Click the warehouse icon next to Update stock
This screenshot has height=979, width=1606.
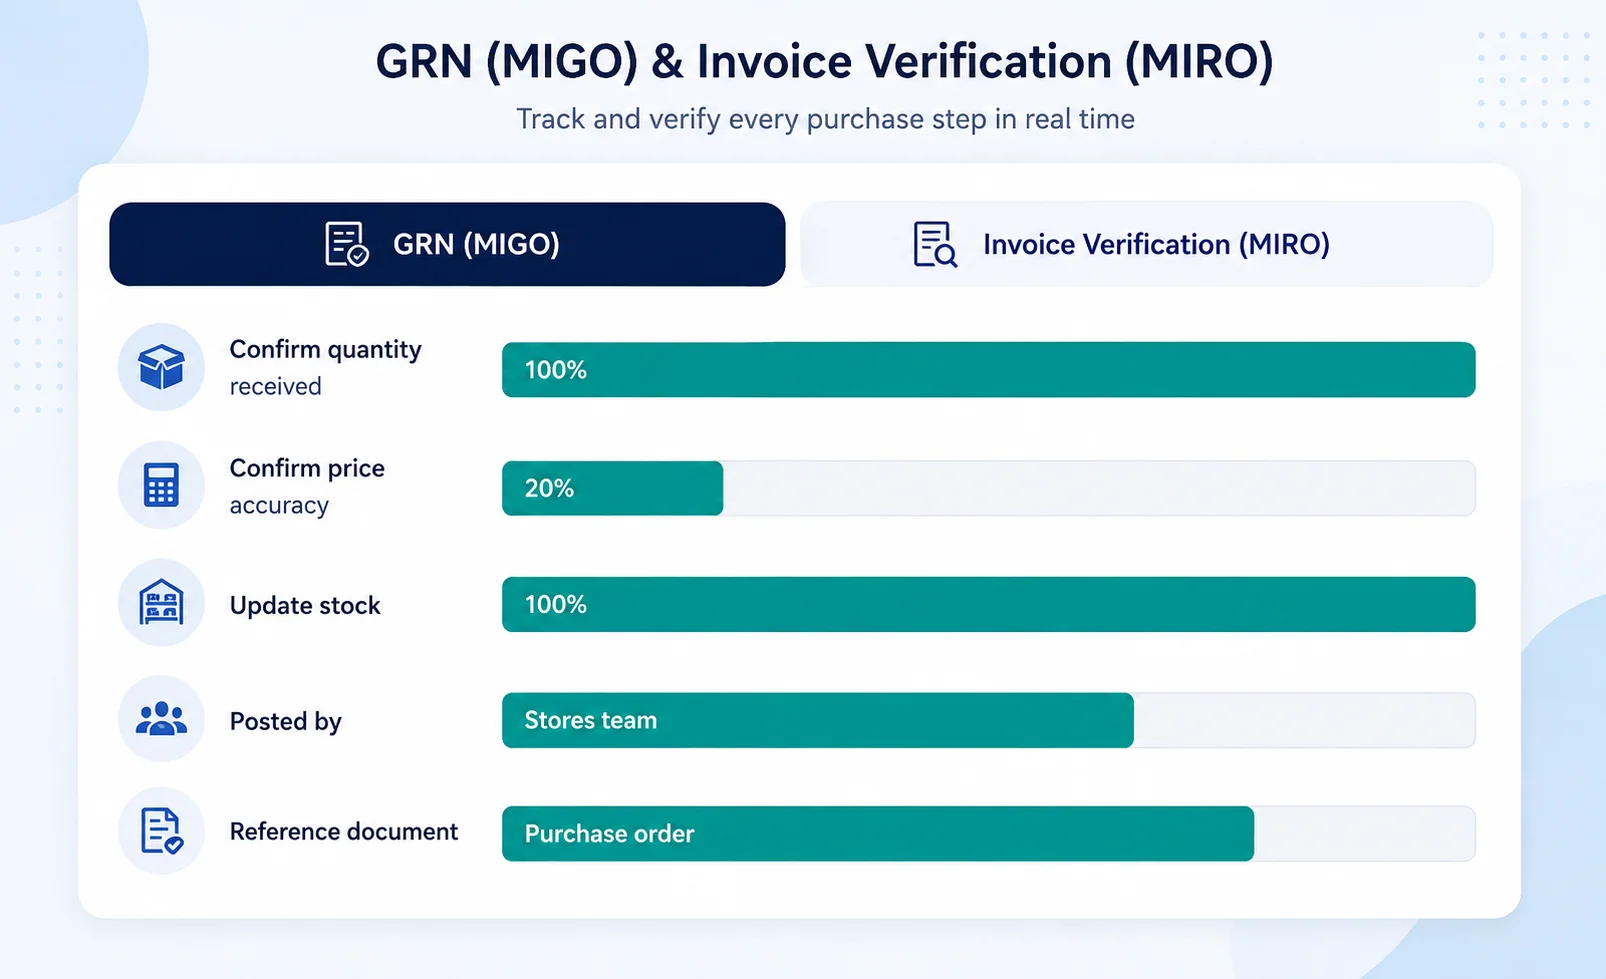click(x=161, y=602)
